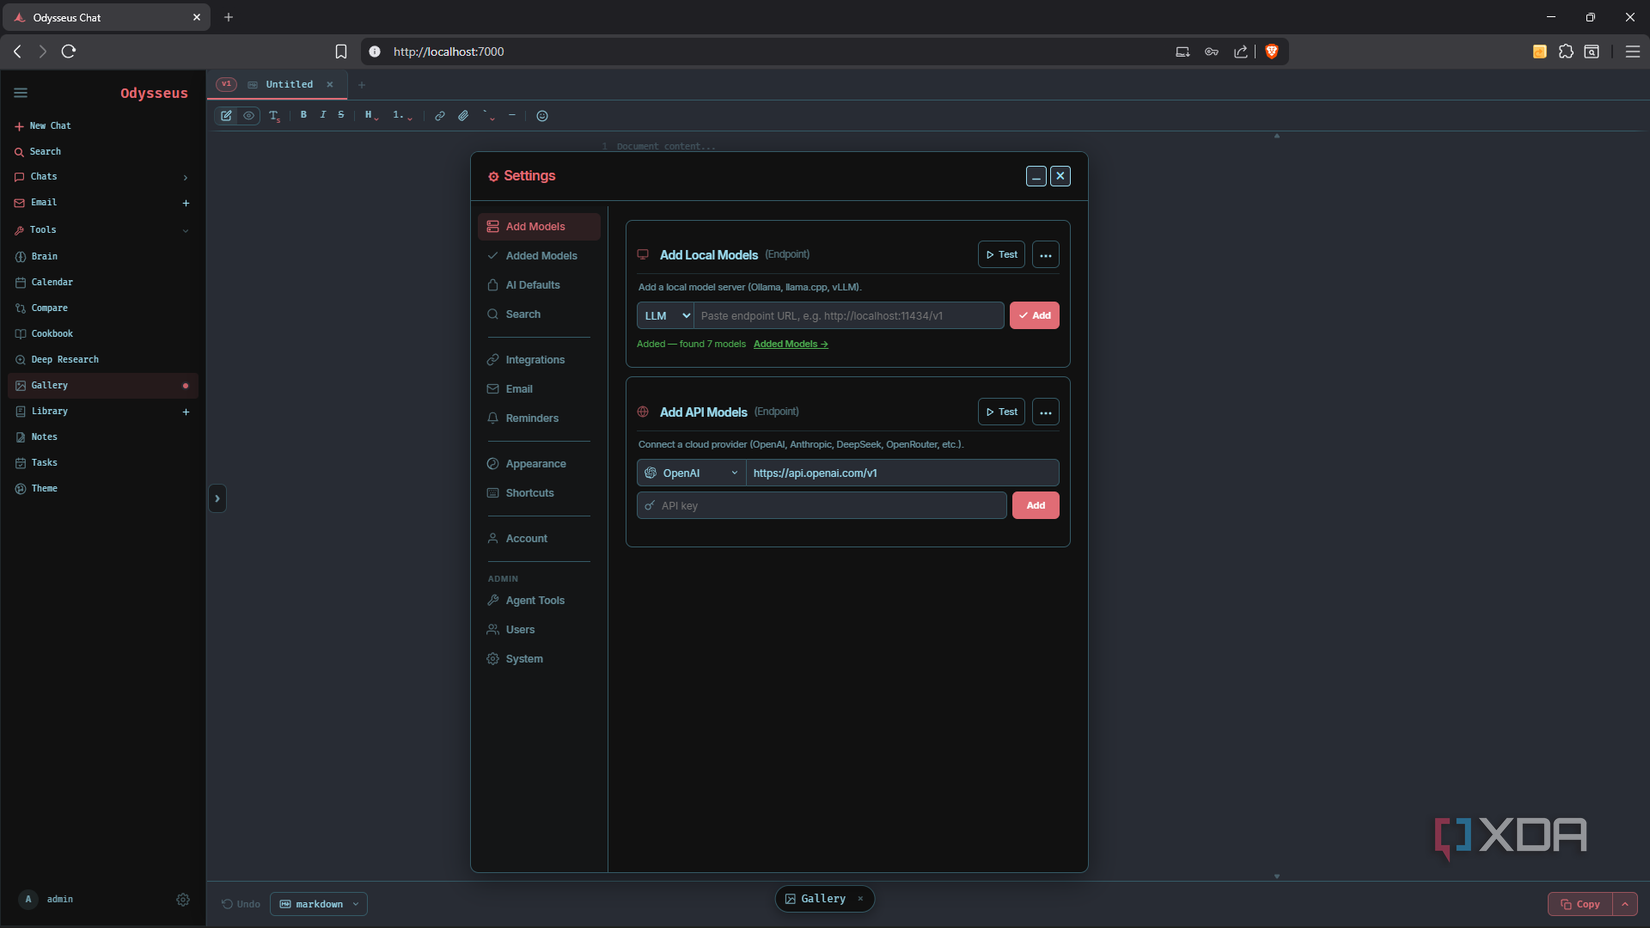The image size is (1650, 928).
Task: Toggle preview mode with the eye icon
Action: click(249, 116)
